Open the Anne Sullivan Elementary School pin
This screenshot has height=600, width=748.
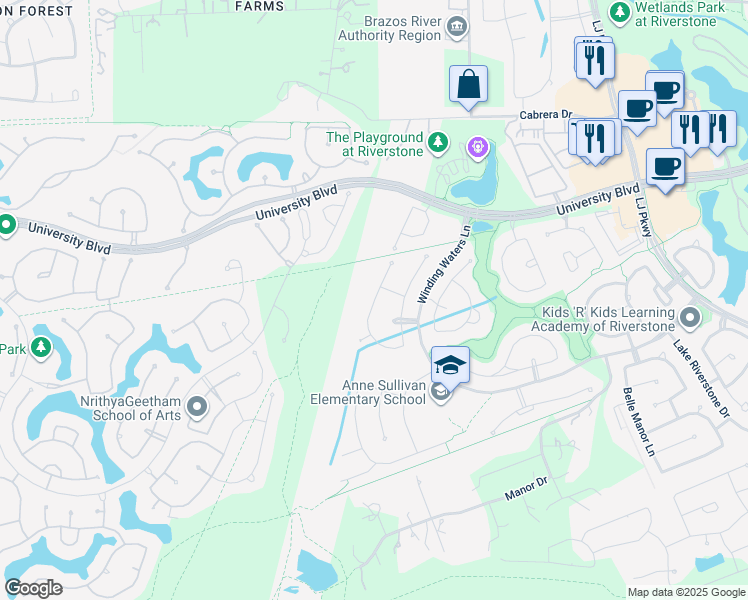440,392
